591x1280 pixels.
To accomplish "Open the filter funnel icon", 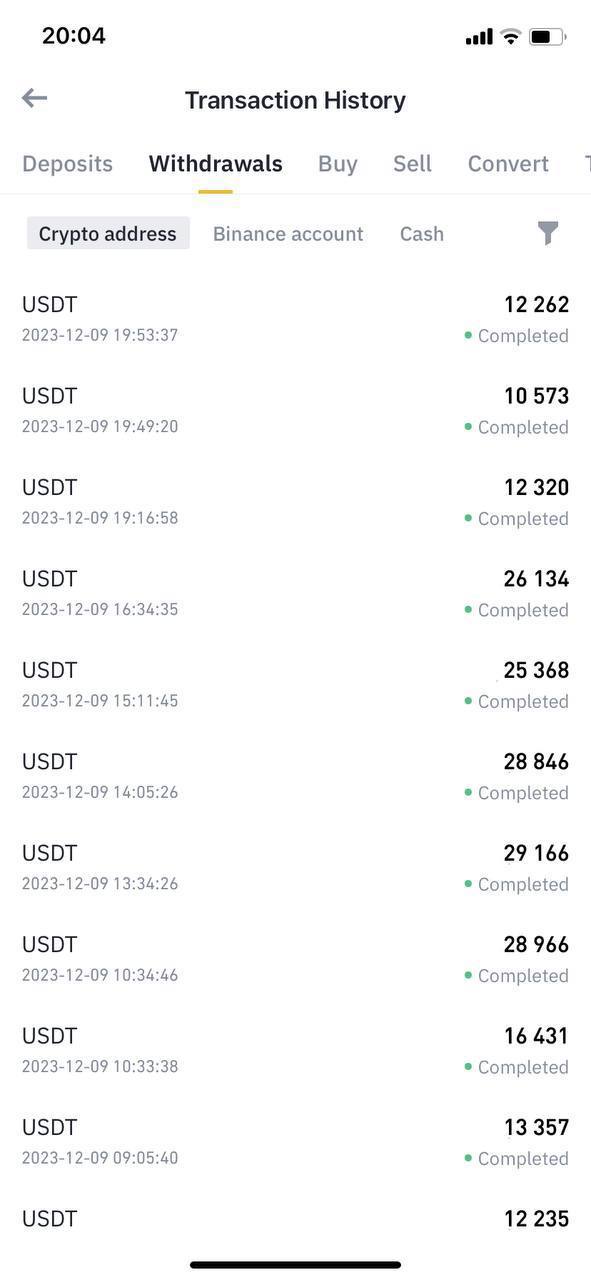I will click(548, 233).
